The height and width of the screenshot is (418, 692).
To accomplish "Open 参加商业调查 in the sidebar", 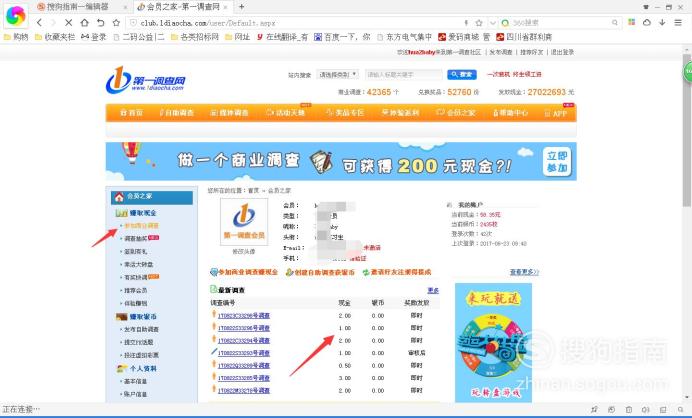I will click(141, 226).
